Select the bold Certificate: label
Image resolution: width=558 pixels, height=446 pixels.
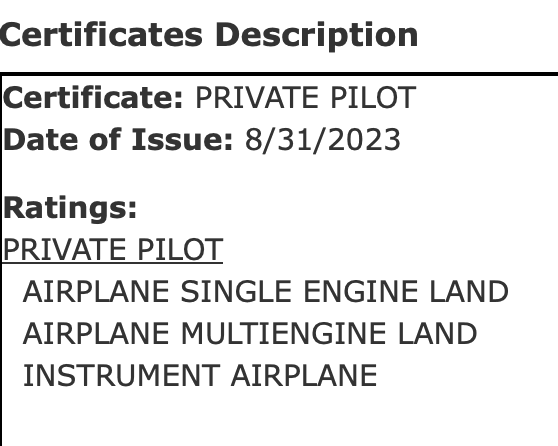[93, 97]
